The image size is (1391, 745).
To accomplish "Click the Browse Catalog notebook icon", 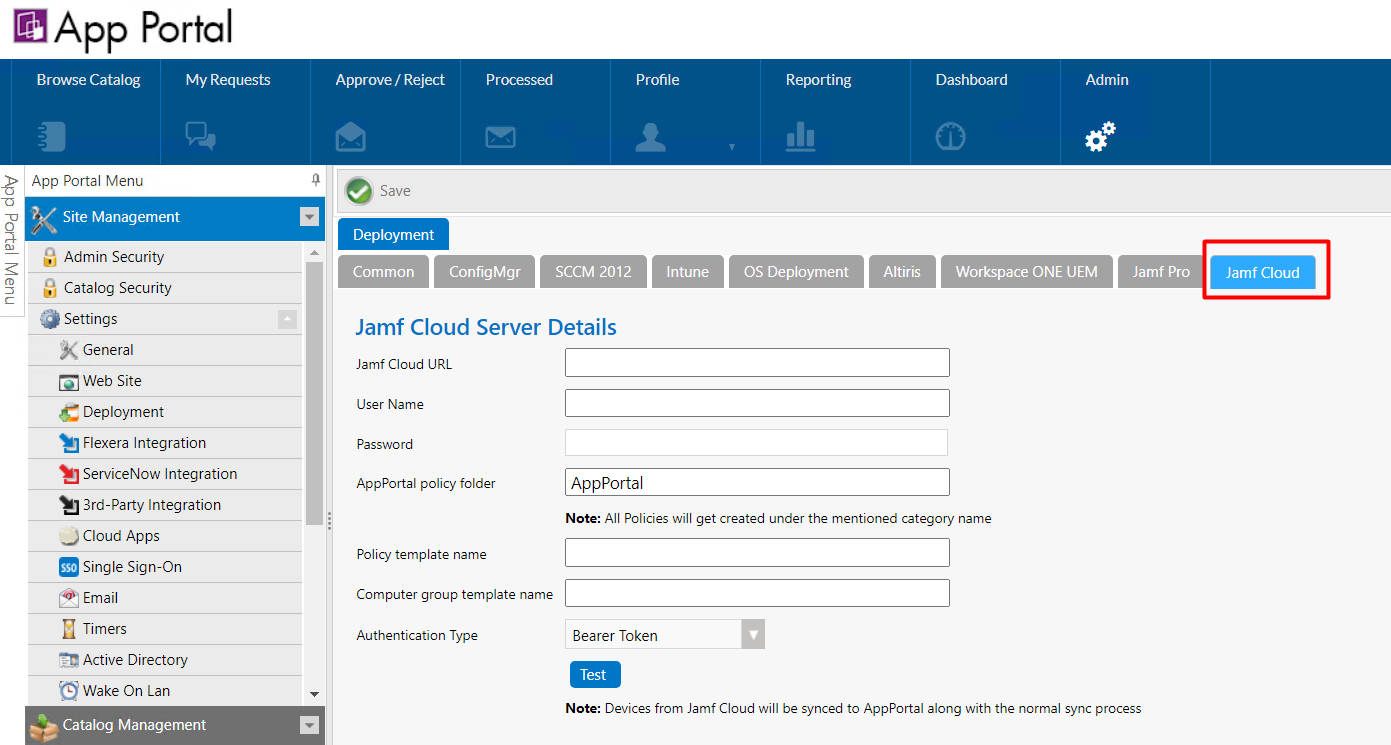I will (x=51, y=136).
